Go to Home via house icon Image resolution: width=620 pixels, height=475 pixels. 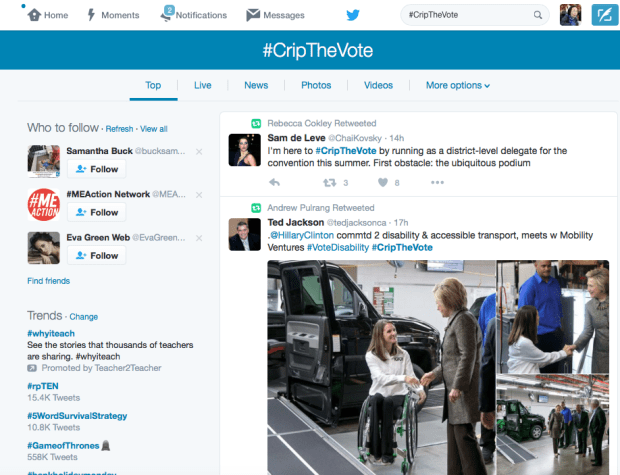point(34,15)
